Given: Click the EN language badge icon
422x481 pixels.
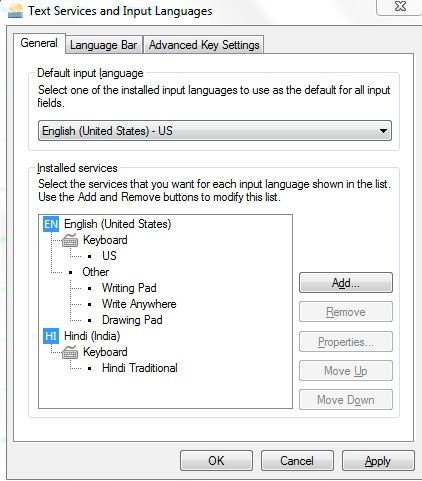Looking at the screenshot, I should pyautogui.click(x=51, y=224).
